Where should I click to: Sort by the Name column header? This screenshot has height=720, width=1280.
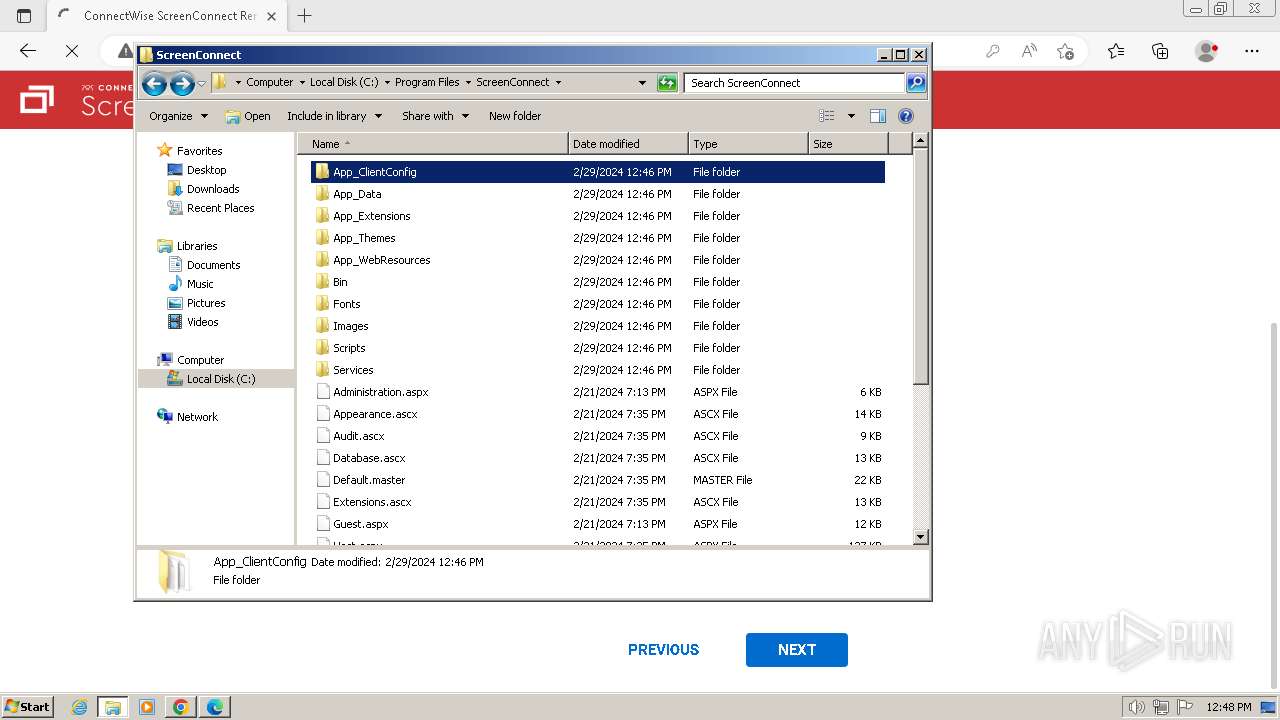[x=432, y=144]
